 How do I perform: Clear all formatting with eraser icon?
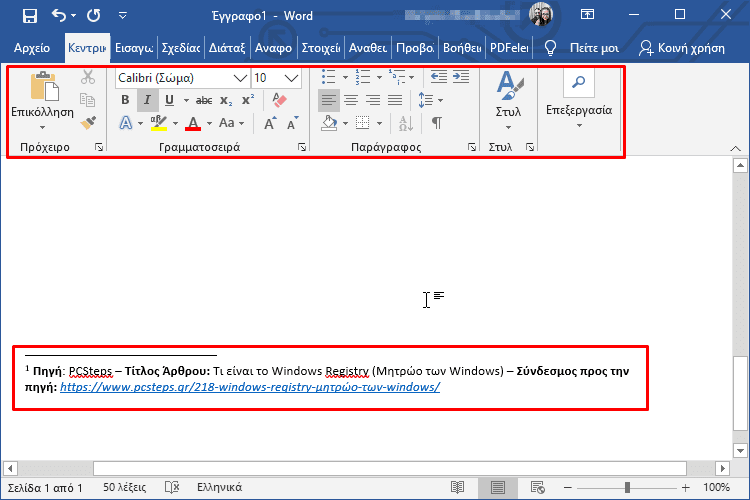(x=279, y=100)
